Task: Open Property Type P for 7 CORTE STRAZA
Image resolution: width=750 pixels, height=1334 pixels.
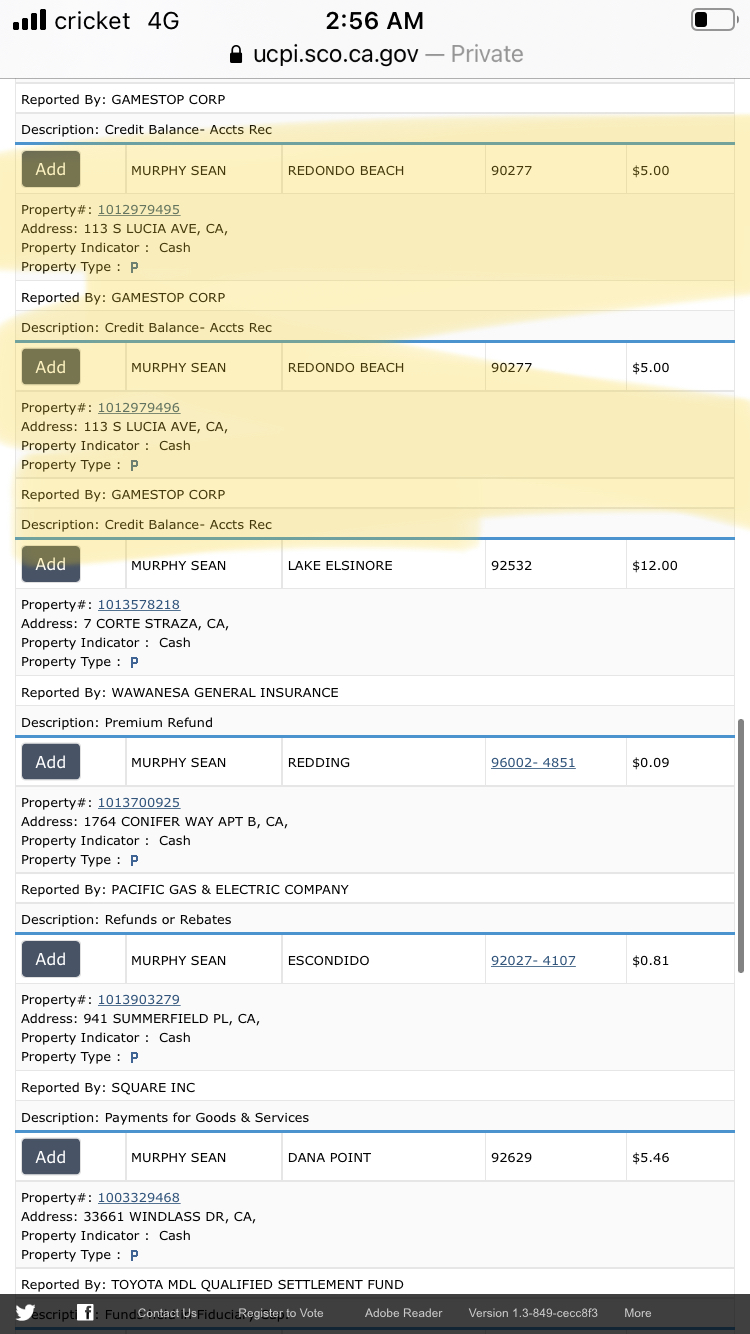Action: pyautogui.click(x=134, y=662)
